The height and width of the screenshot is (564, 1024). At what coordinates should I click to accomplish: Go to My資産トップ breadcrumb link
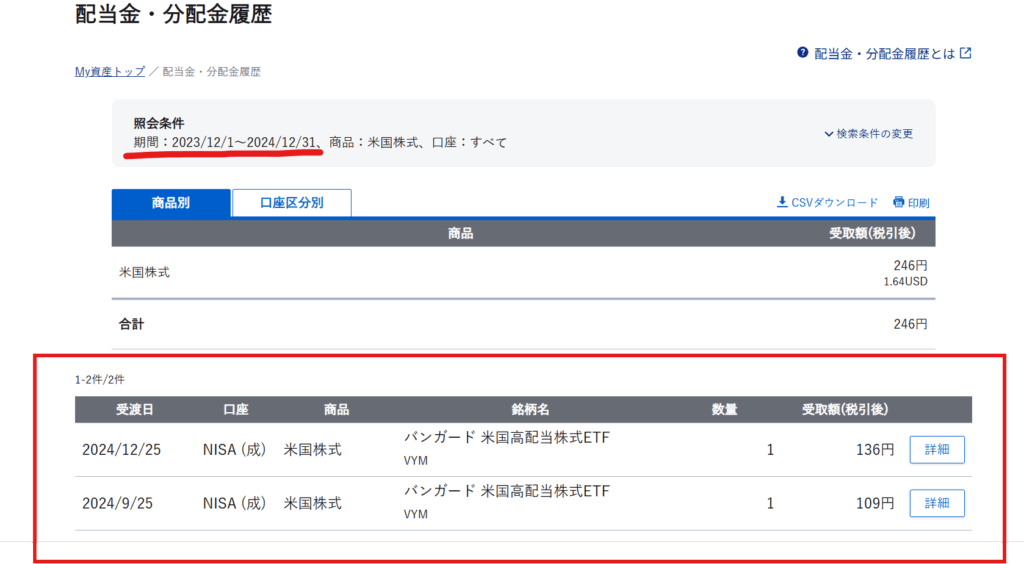click(110, 72)
